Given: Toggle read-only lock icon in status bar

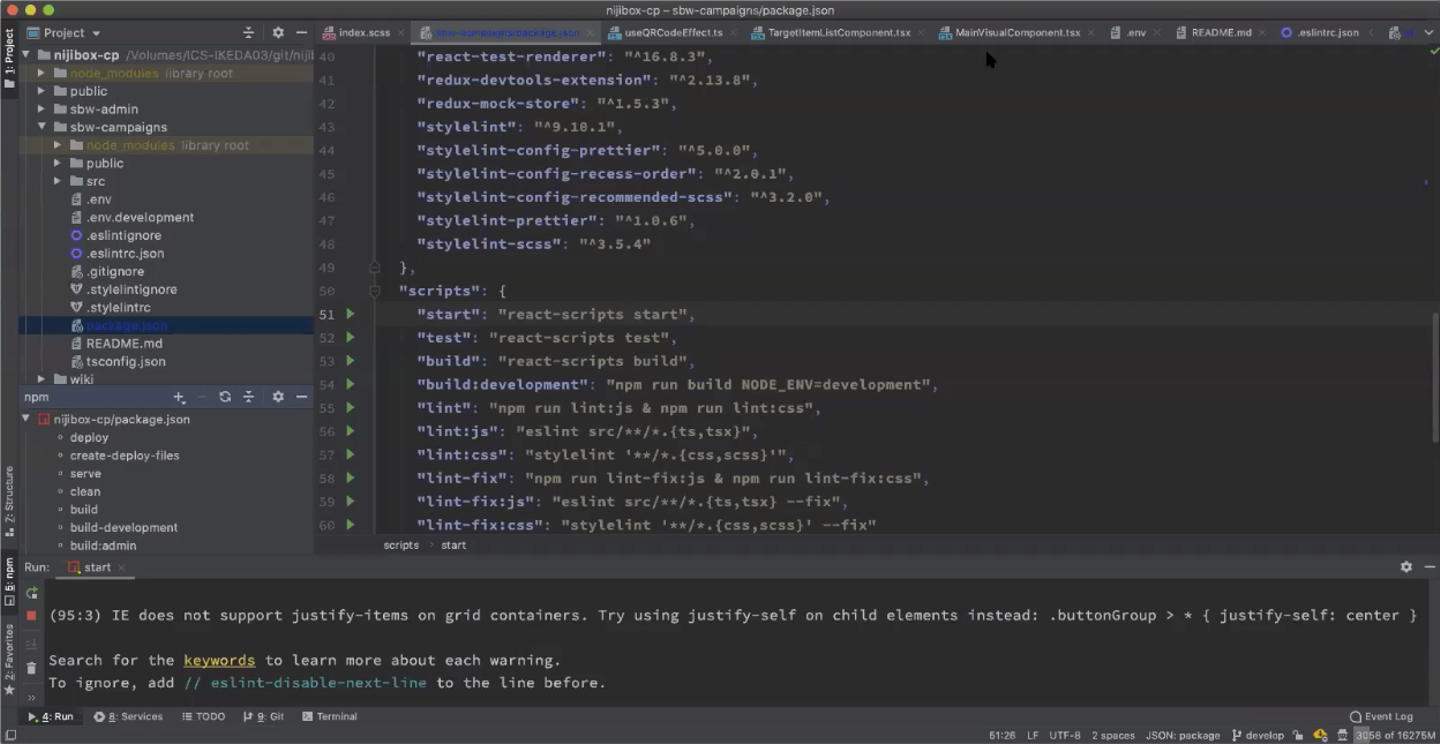Looking at the screenshot, I should [x=1298, y=735].
